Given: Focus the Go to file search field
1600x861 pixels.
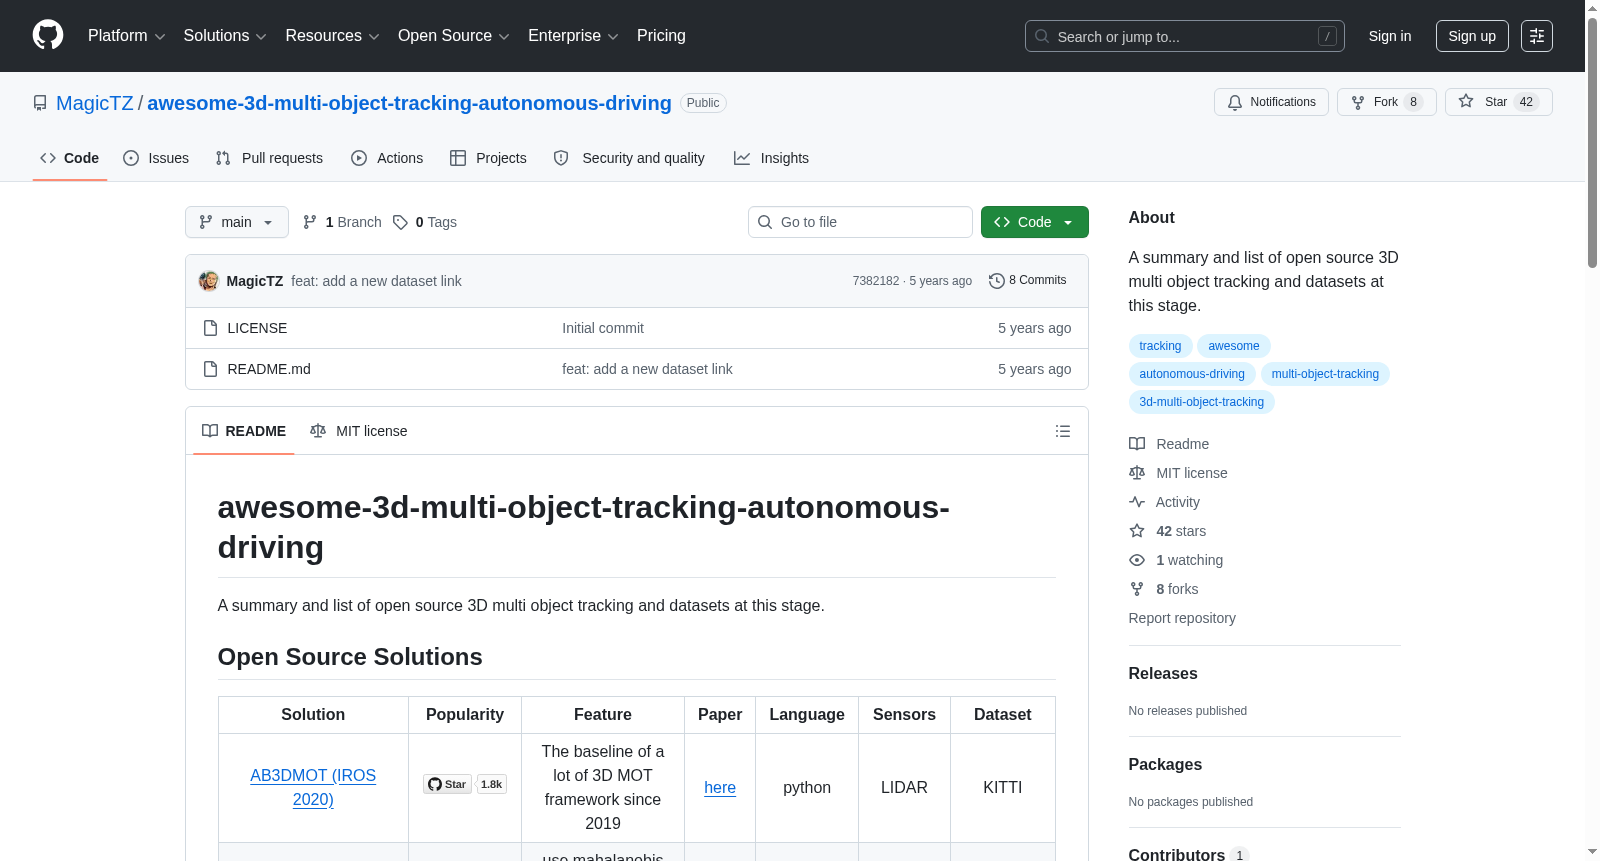Looking at the screenshot, I should [x=860, y=222].
